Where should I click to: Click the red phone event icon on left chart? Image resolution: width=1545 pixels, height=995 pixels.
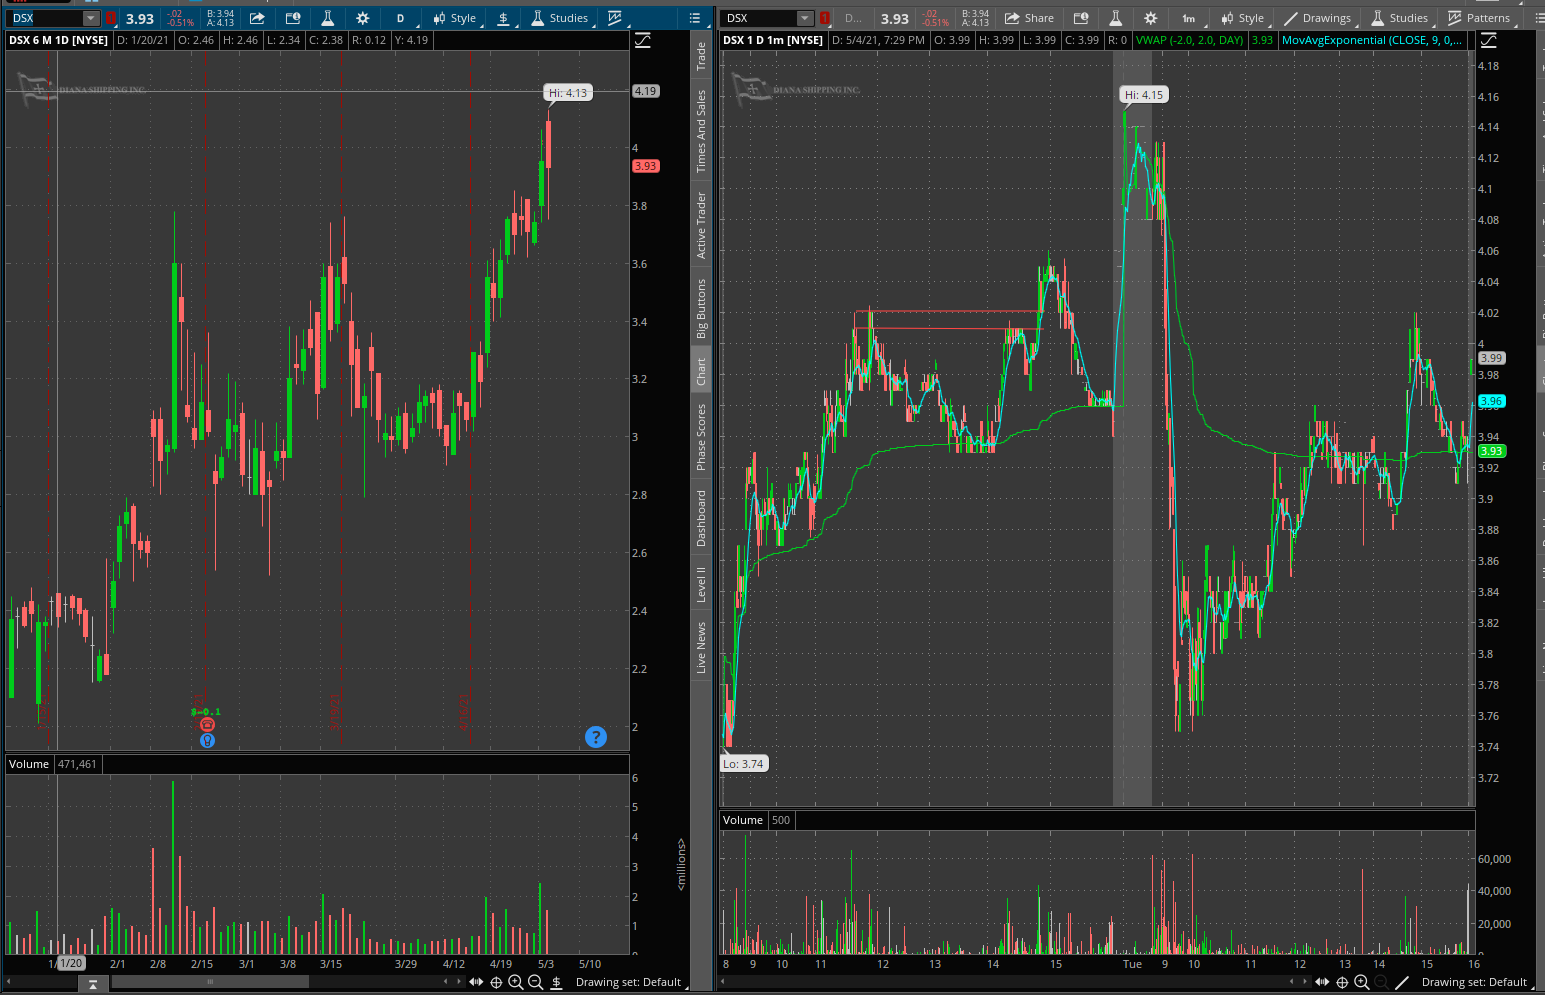(x=207, y=724)
